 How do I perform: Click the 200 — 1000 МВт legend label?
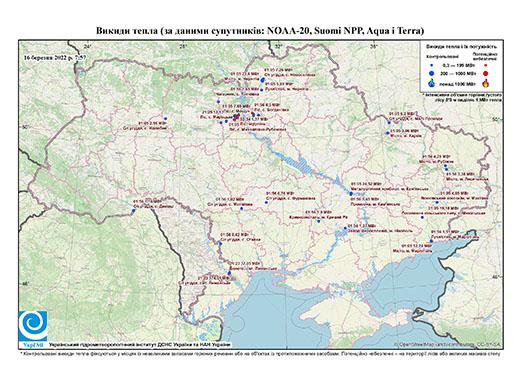pos(457,73)
